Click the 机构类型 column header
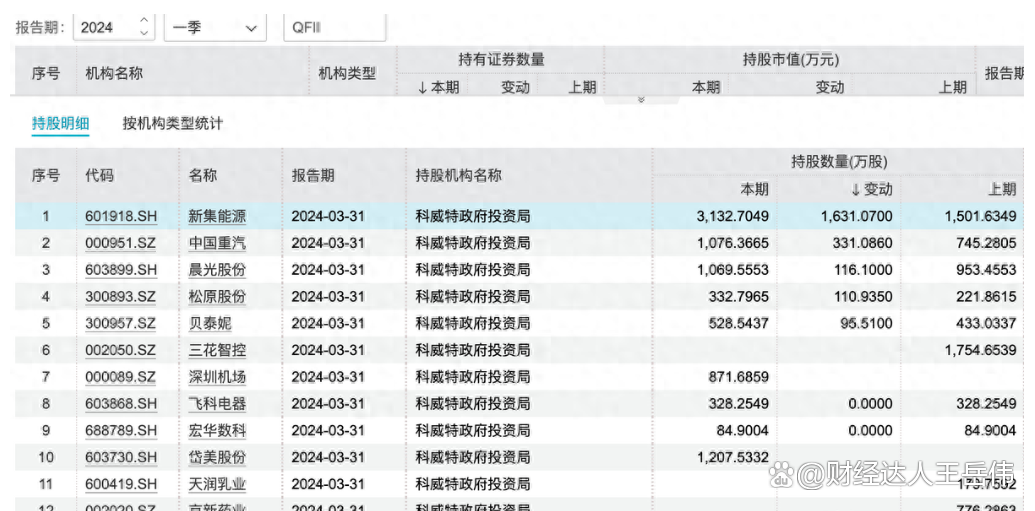 point(347,73)
